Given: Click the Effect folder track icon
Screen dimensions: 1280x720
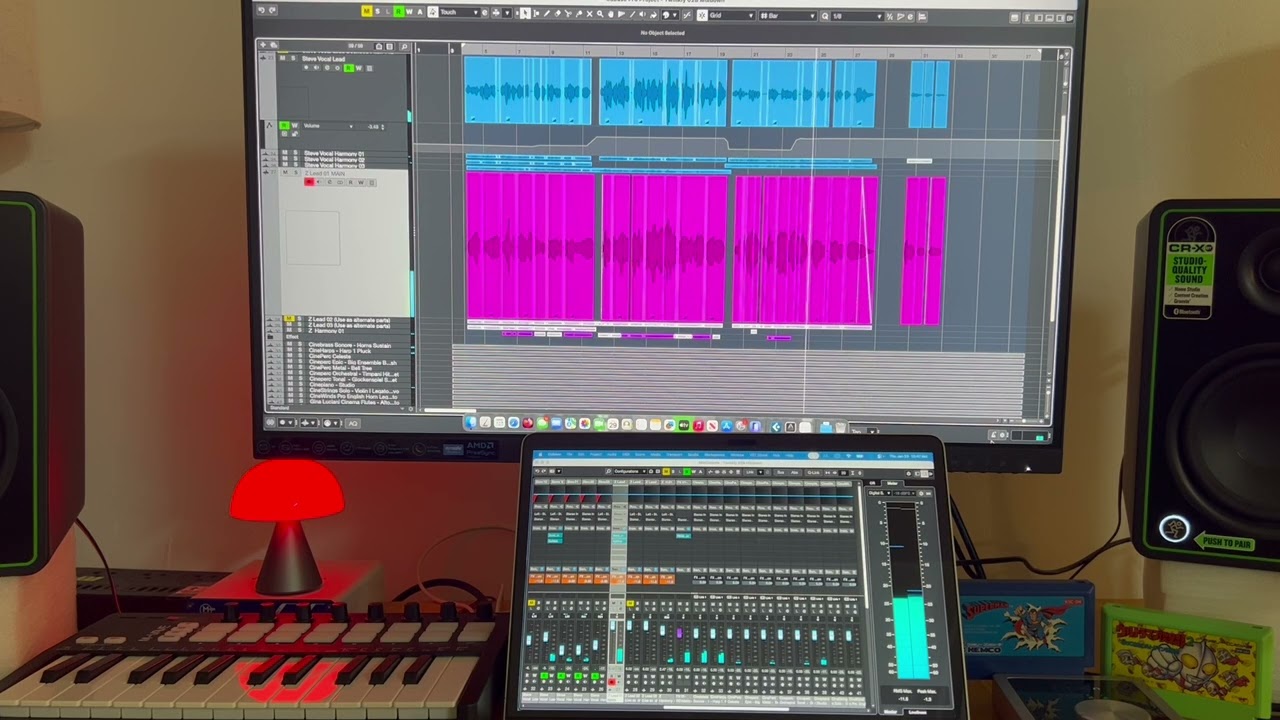Looking at the screenshot, I should 270,336.
